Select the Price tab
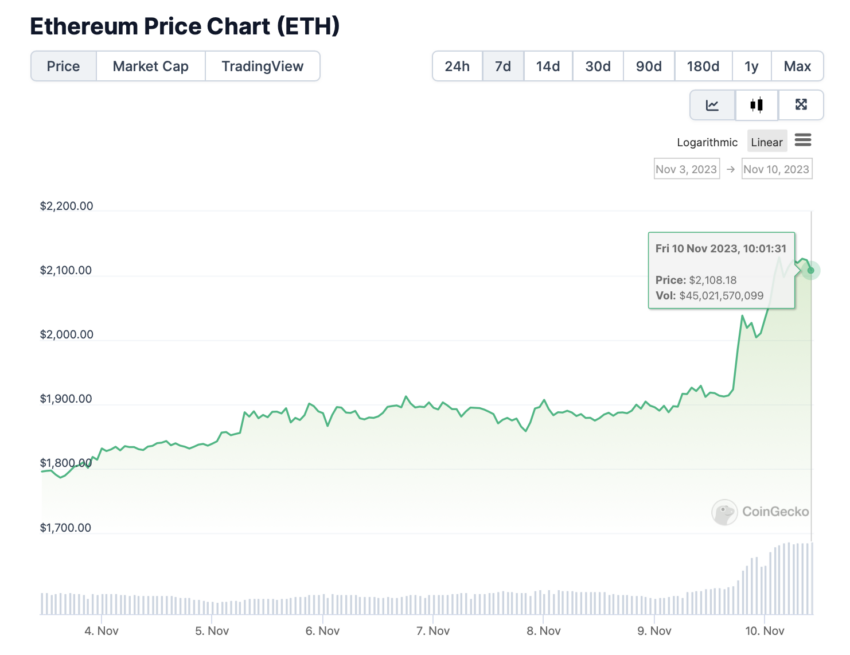This screenshot has width=850, height=655. 63,66
